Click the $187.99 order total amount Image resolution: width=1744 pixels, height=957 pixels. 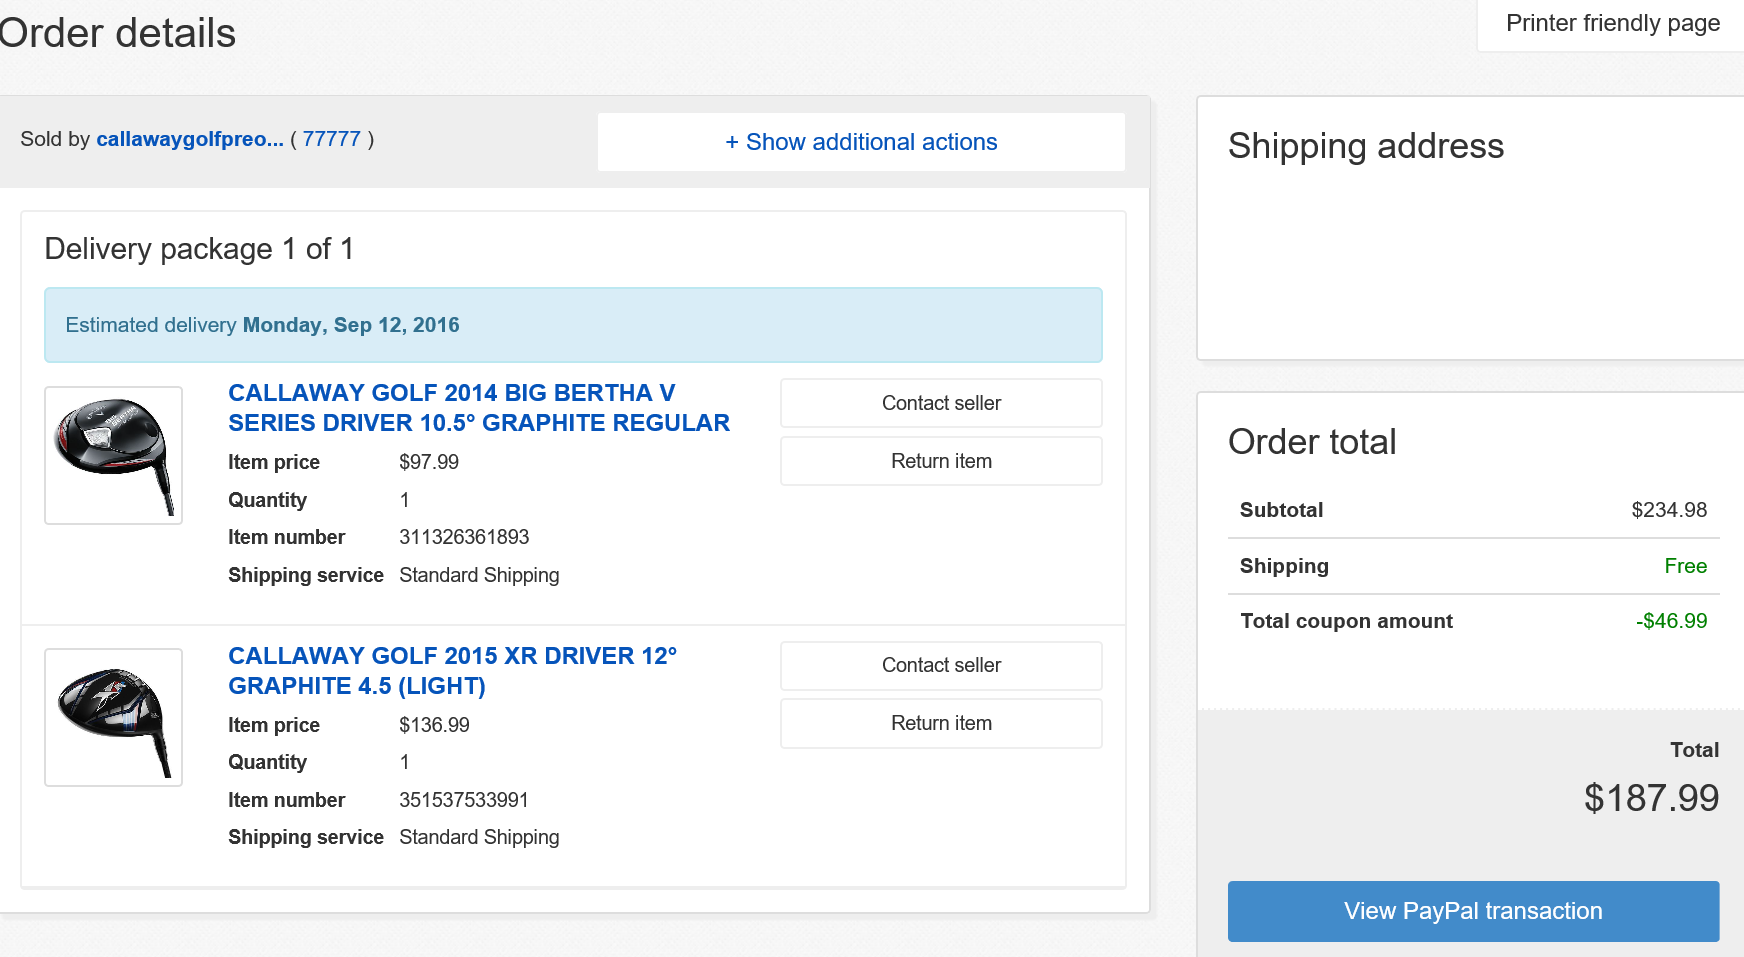(1651, 798)
